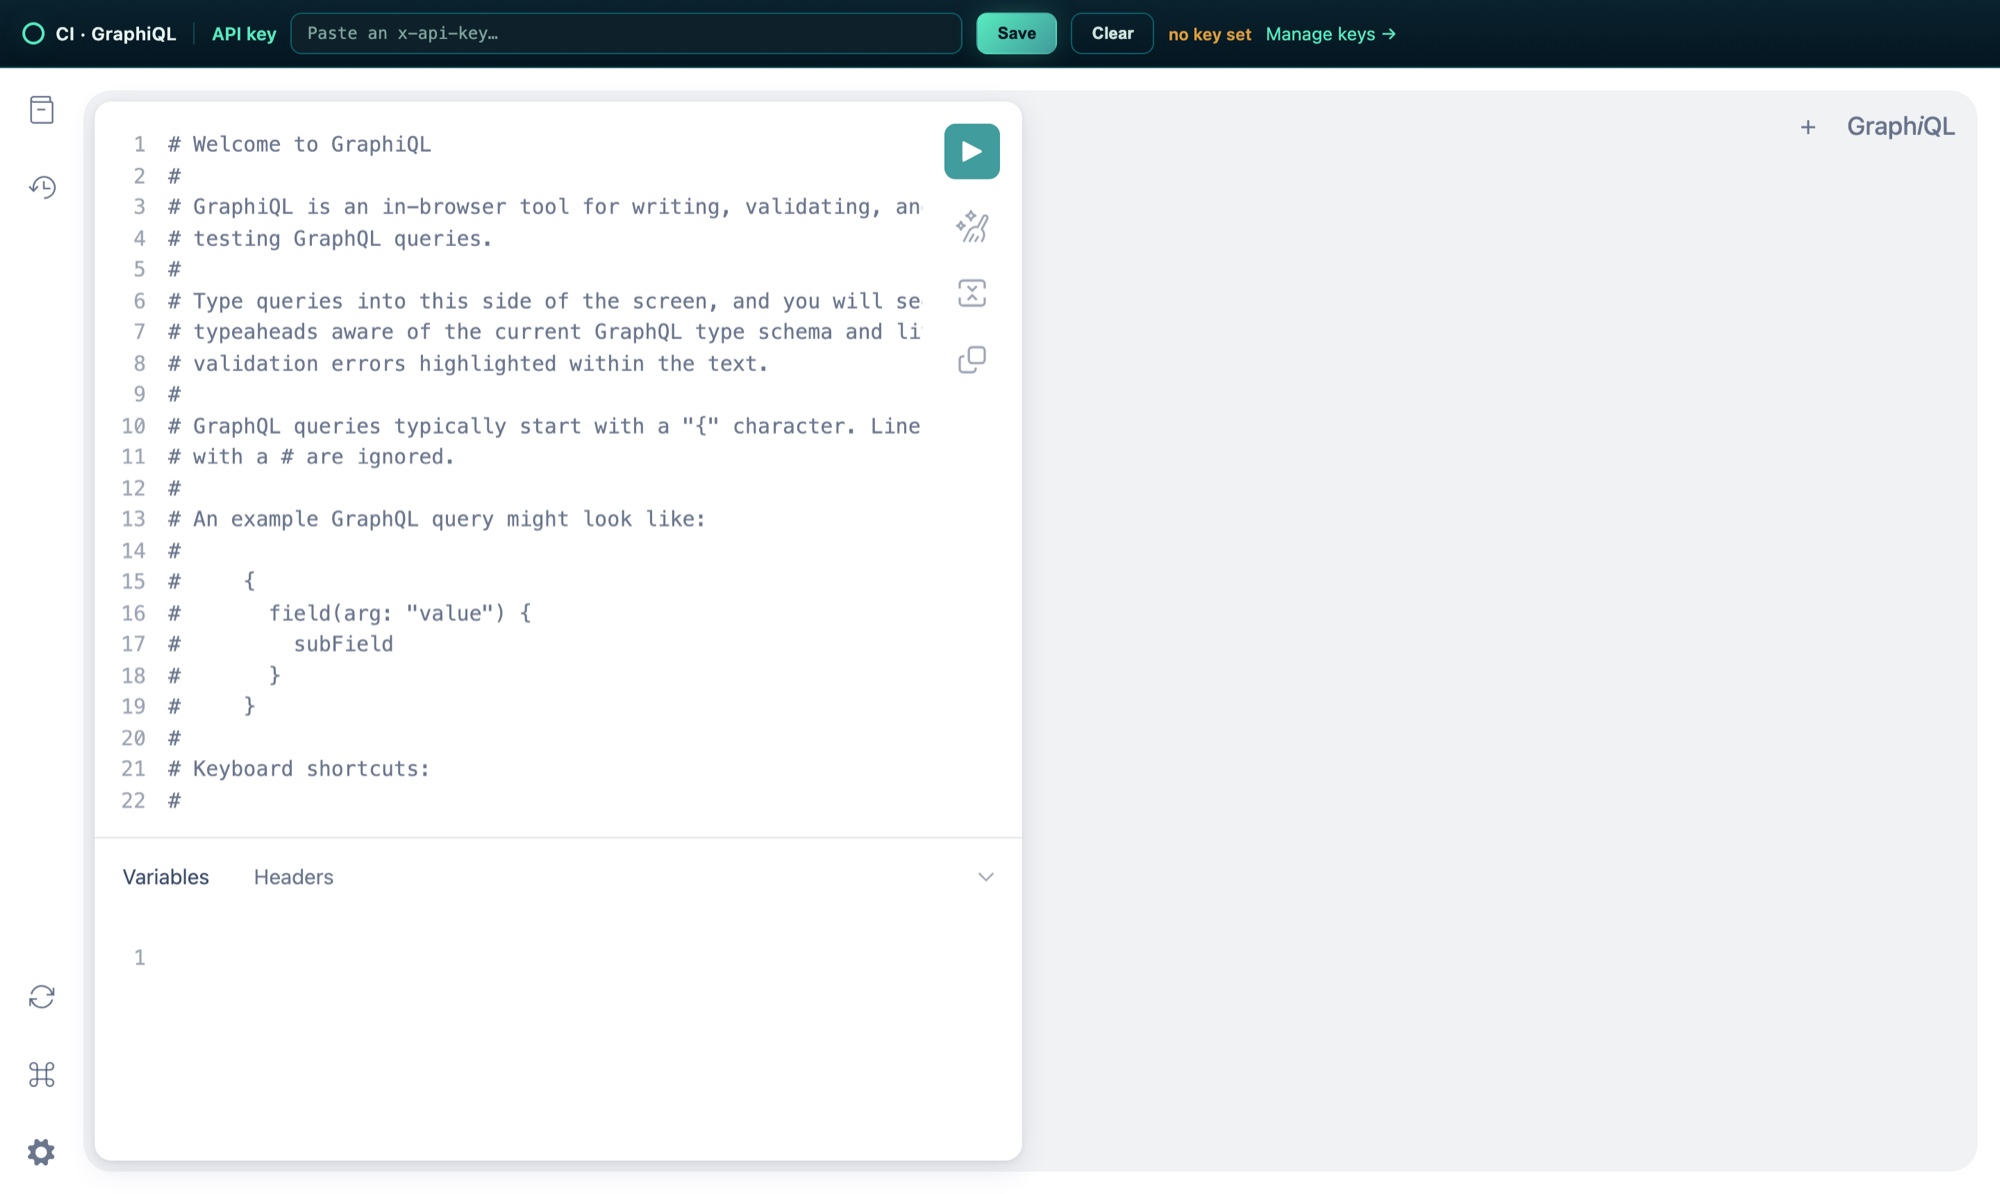Re-fetch GraphQL schema refresh icon
This screenshot has width=2000, height=1194.
pos(42,997)
